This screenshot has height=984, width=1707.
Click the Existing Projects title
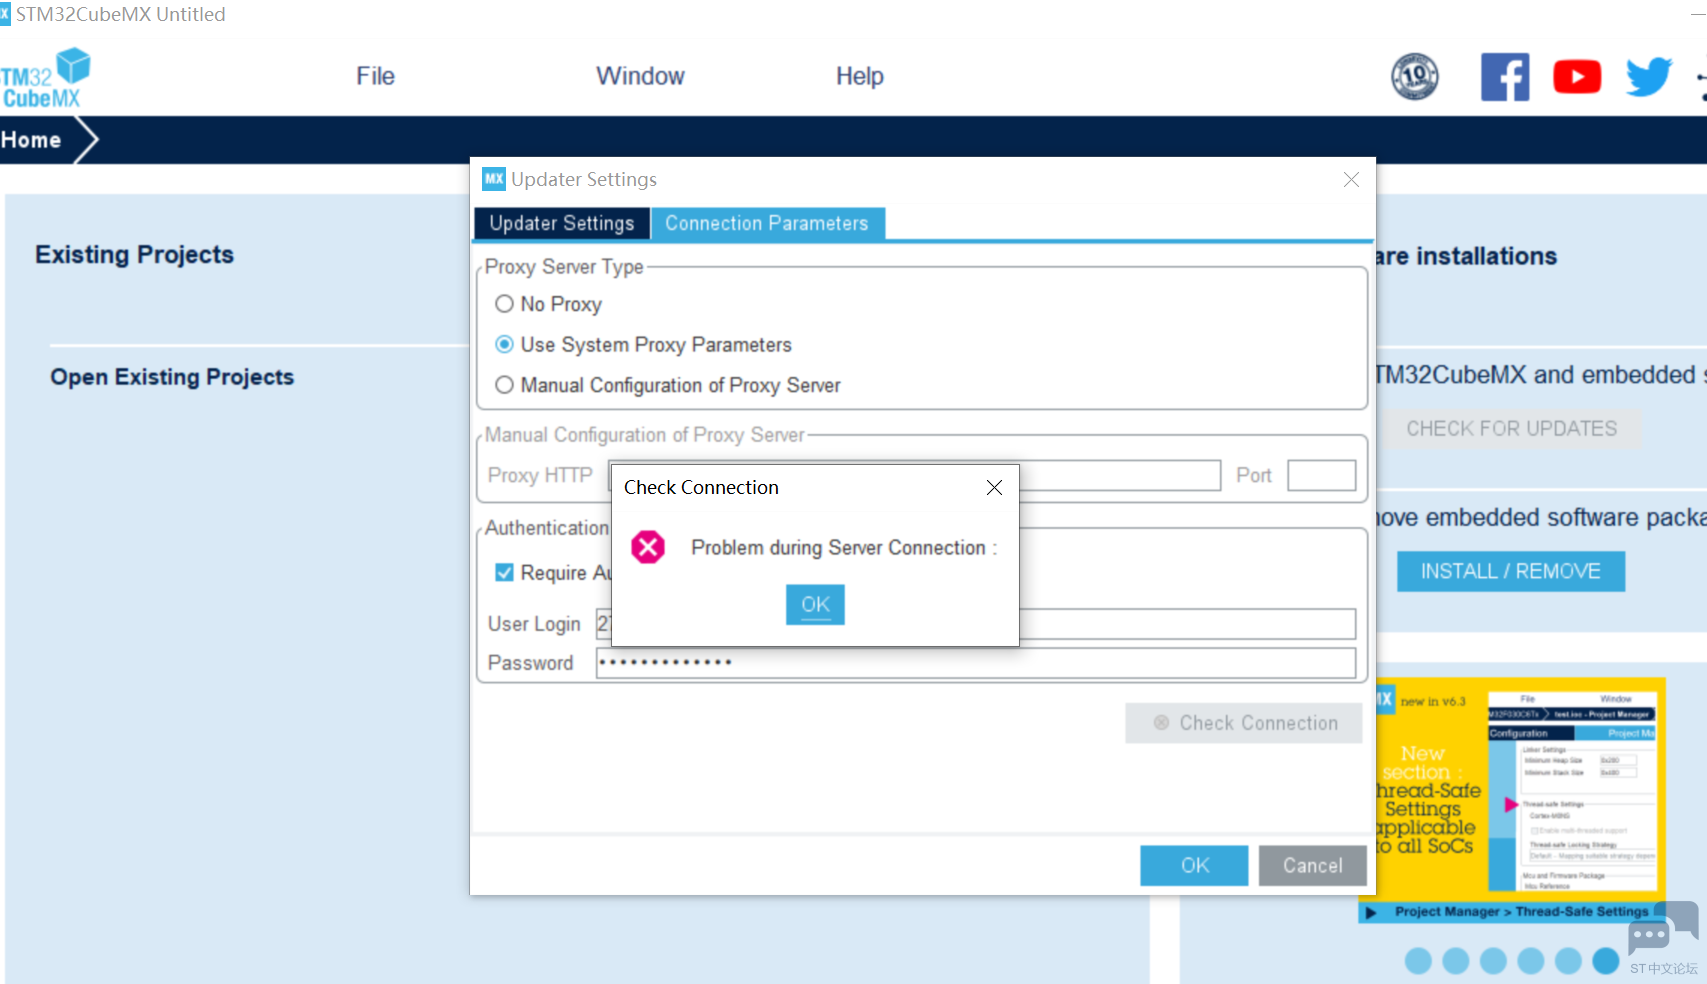point(134,255)
